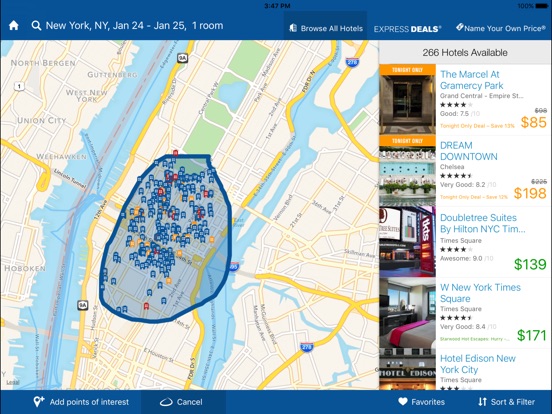
Task: Click the Add points of interest pin icon
Action: click(x=38, y=401)
